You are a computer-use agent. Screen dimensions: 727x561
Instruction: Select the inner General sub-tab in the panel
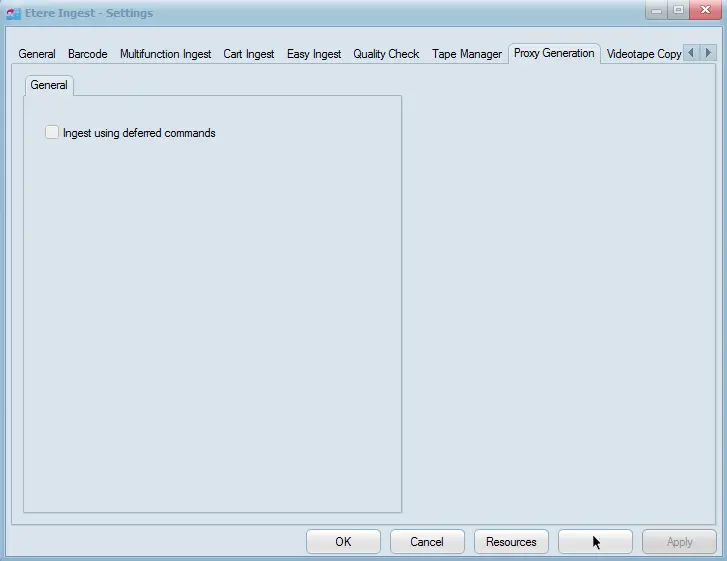pos(49,85)
